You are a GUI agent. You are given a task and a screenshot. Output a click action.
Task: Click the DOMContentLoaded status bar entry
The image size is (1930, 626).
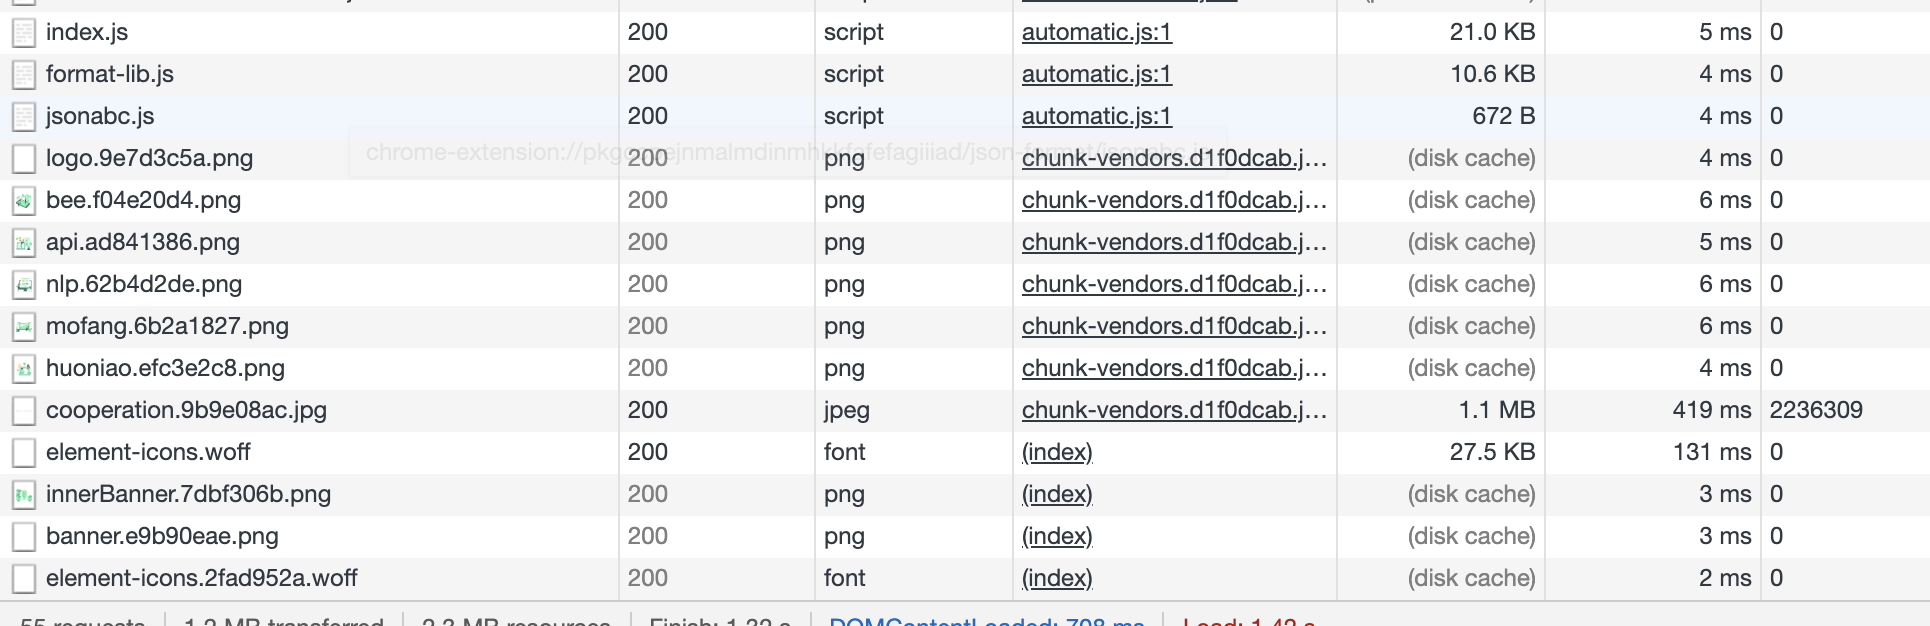986,619
